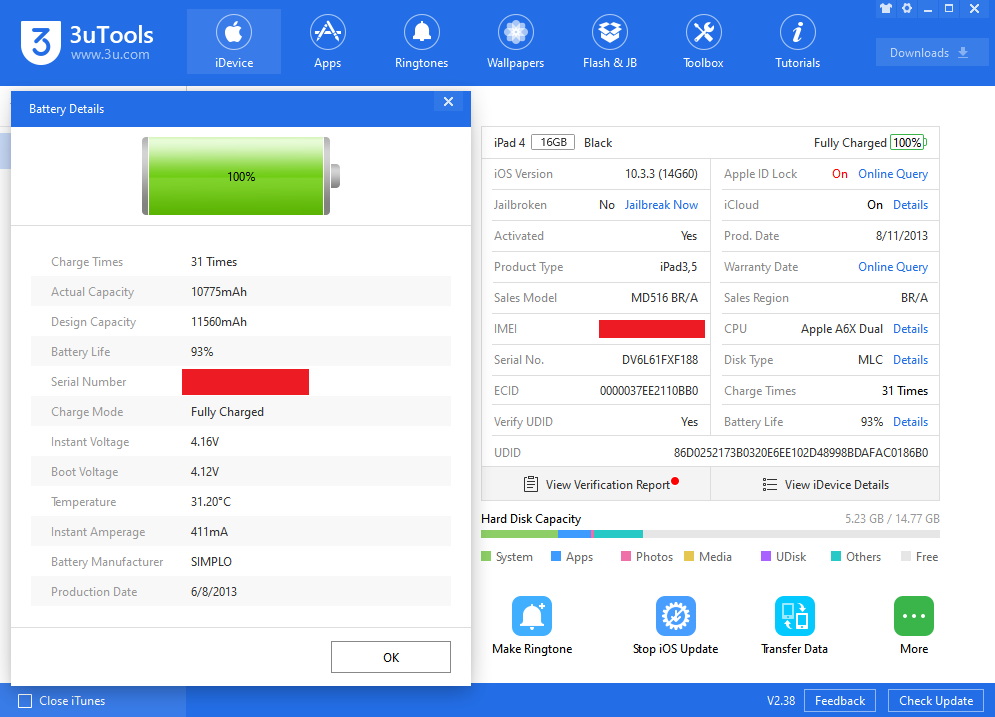The image size is (995, 717).
Task: Open CPU Details link
Action: pyautogui.click(x=911, y=329)
